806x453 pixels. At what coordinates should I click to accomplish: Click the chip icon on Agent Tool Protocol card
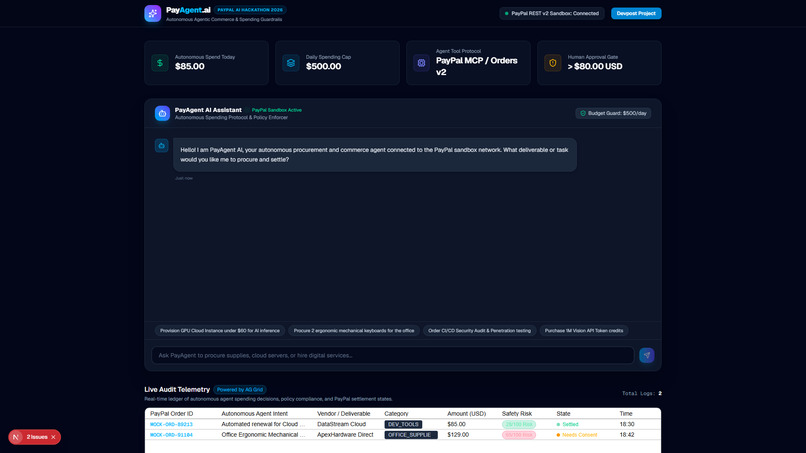click(422, 63)
